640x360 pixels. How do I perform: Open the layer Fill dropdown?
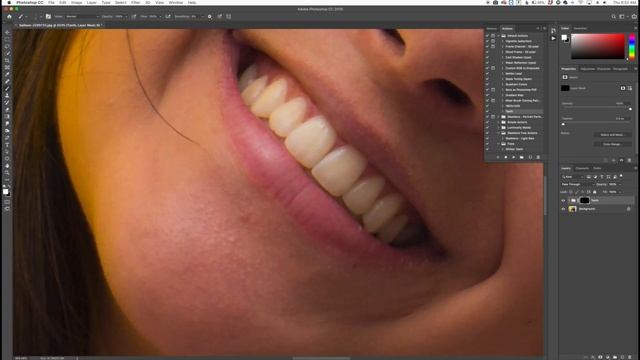click(x=619, y=192)
